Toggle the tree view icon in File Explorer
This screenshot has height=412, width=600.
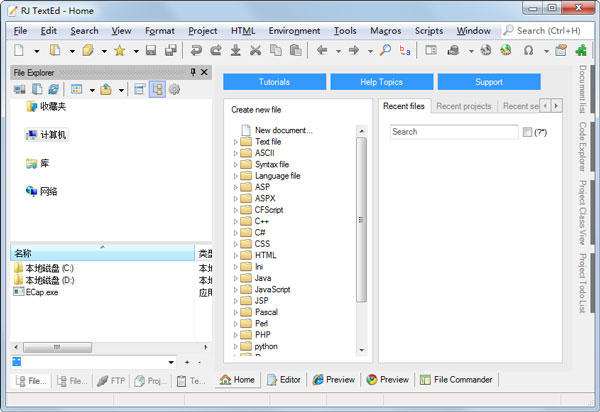coord(157,89)
